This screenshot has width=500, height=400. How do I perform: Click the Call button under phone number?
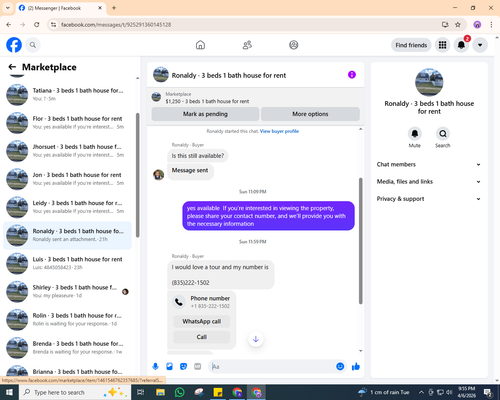coord(202,337)
